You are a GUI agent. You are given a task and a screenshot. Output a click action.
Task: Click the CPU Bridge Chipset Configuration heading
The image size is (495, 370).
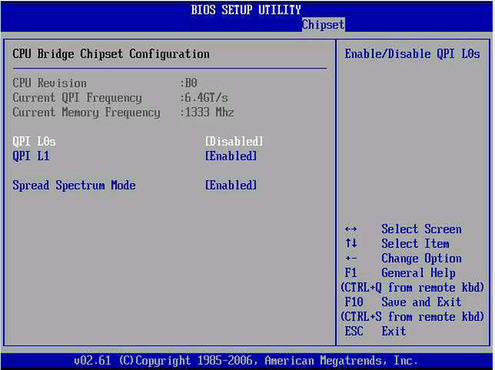click(x=111, y=54)
